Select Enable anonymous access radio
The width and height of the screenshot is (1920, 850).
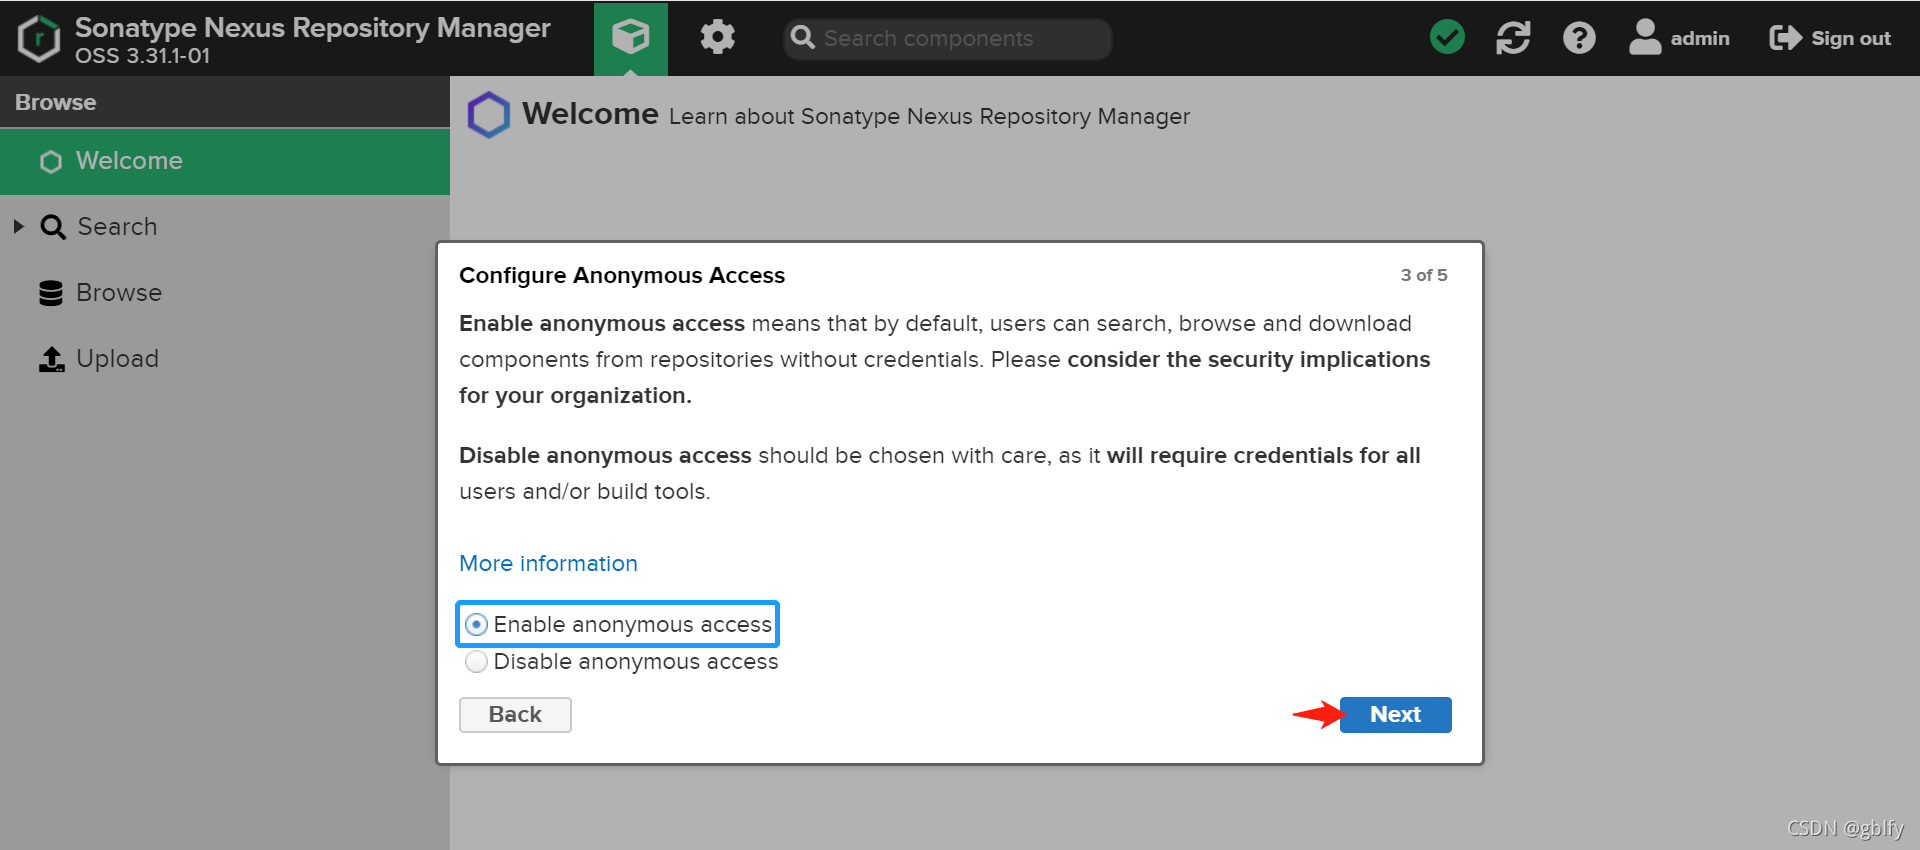tap(477, 625)
